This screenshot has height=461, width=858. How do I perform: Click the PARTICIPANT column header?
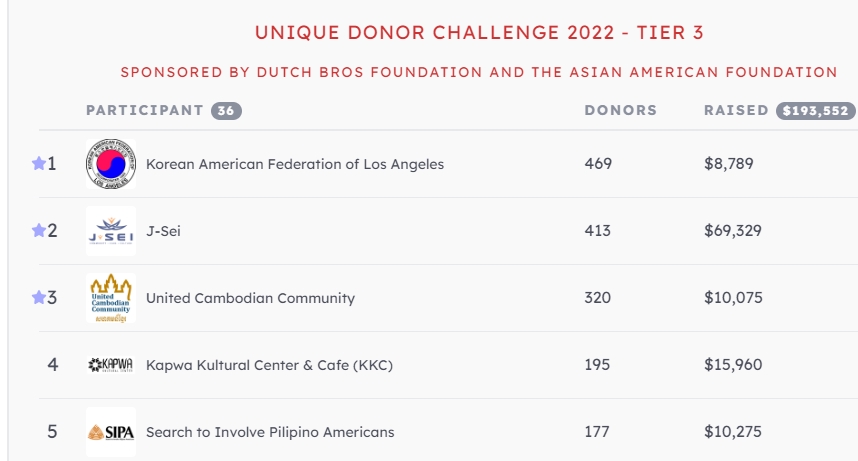144,110
